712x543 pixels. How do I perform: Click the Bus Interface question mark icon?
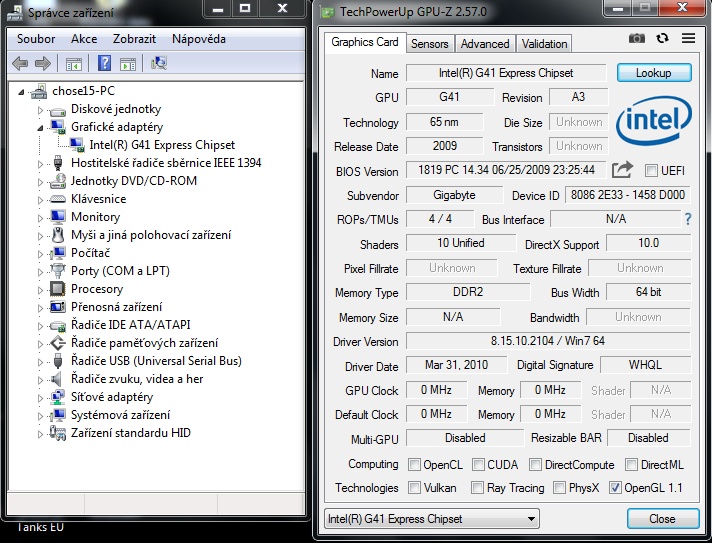coord(688,220)
